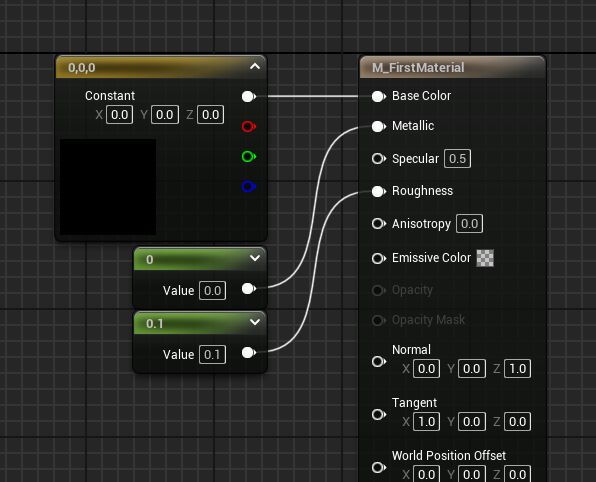Edit the Constant X value field

(x=120, y=115)
